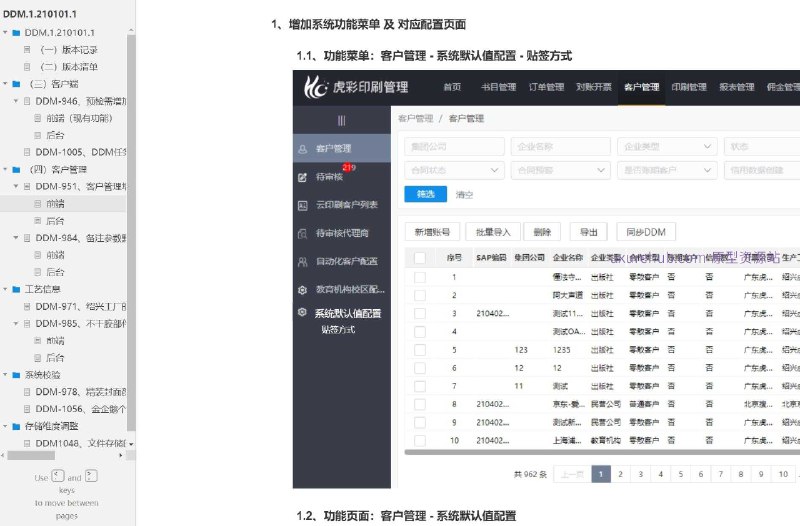
Task: Open the 合同状态 dropdown
Action: pyautogui.click(x=455, y=170)
